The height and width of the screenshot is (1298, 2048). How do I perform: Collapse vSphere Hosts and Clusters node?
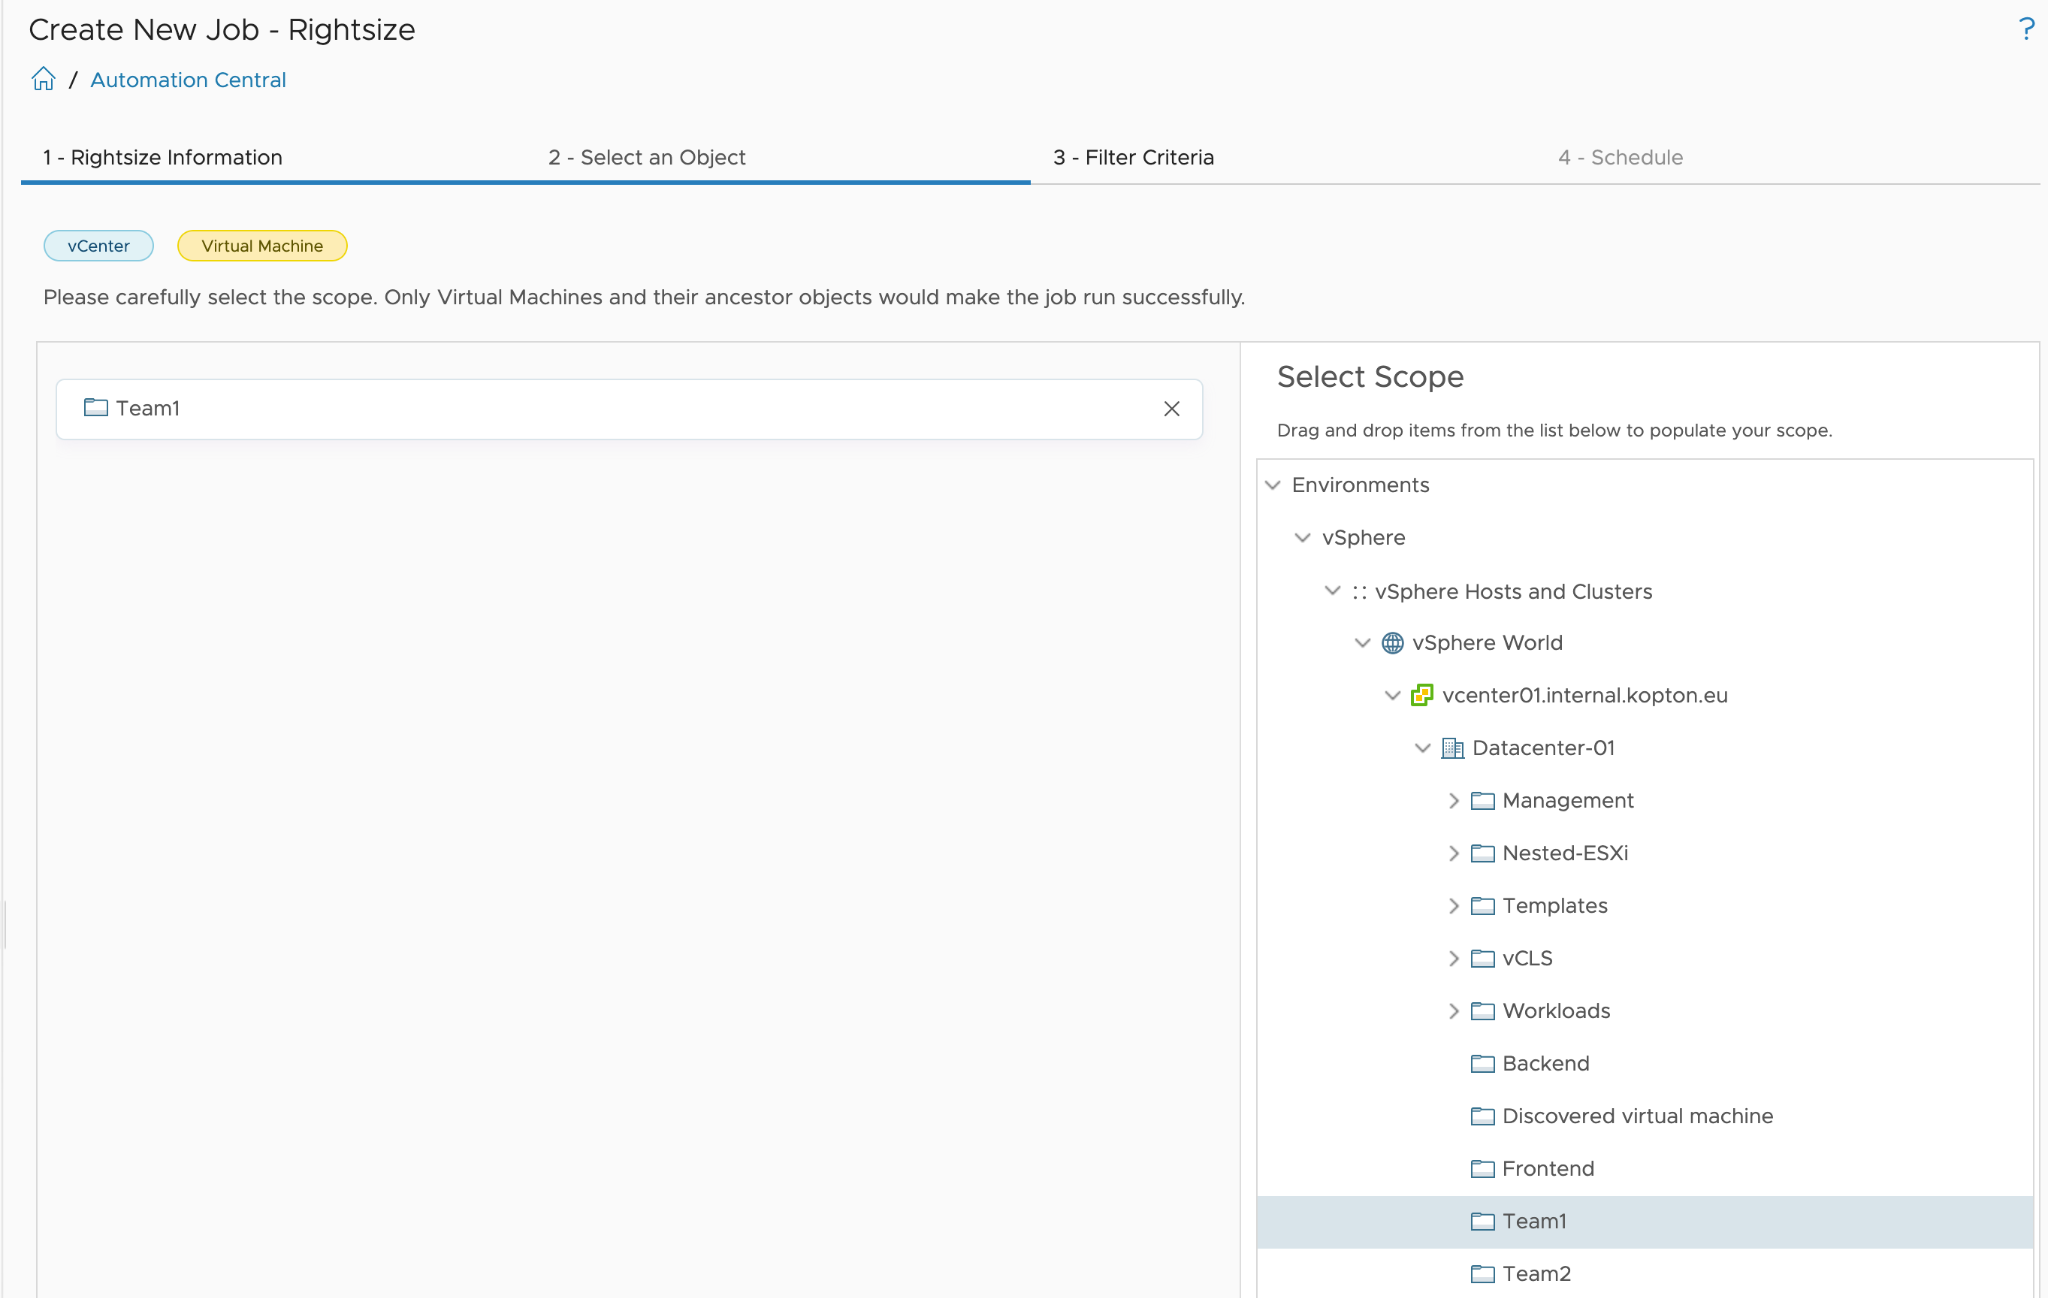1333,591
